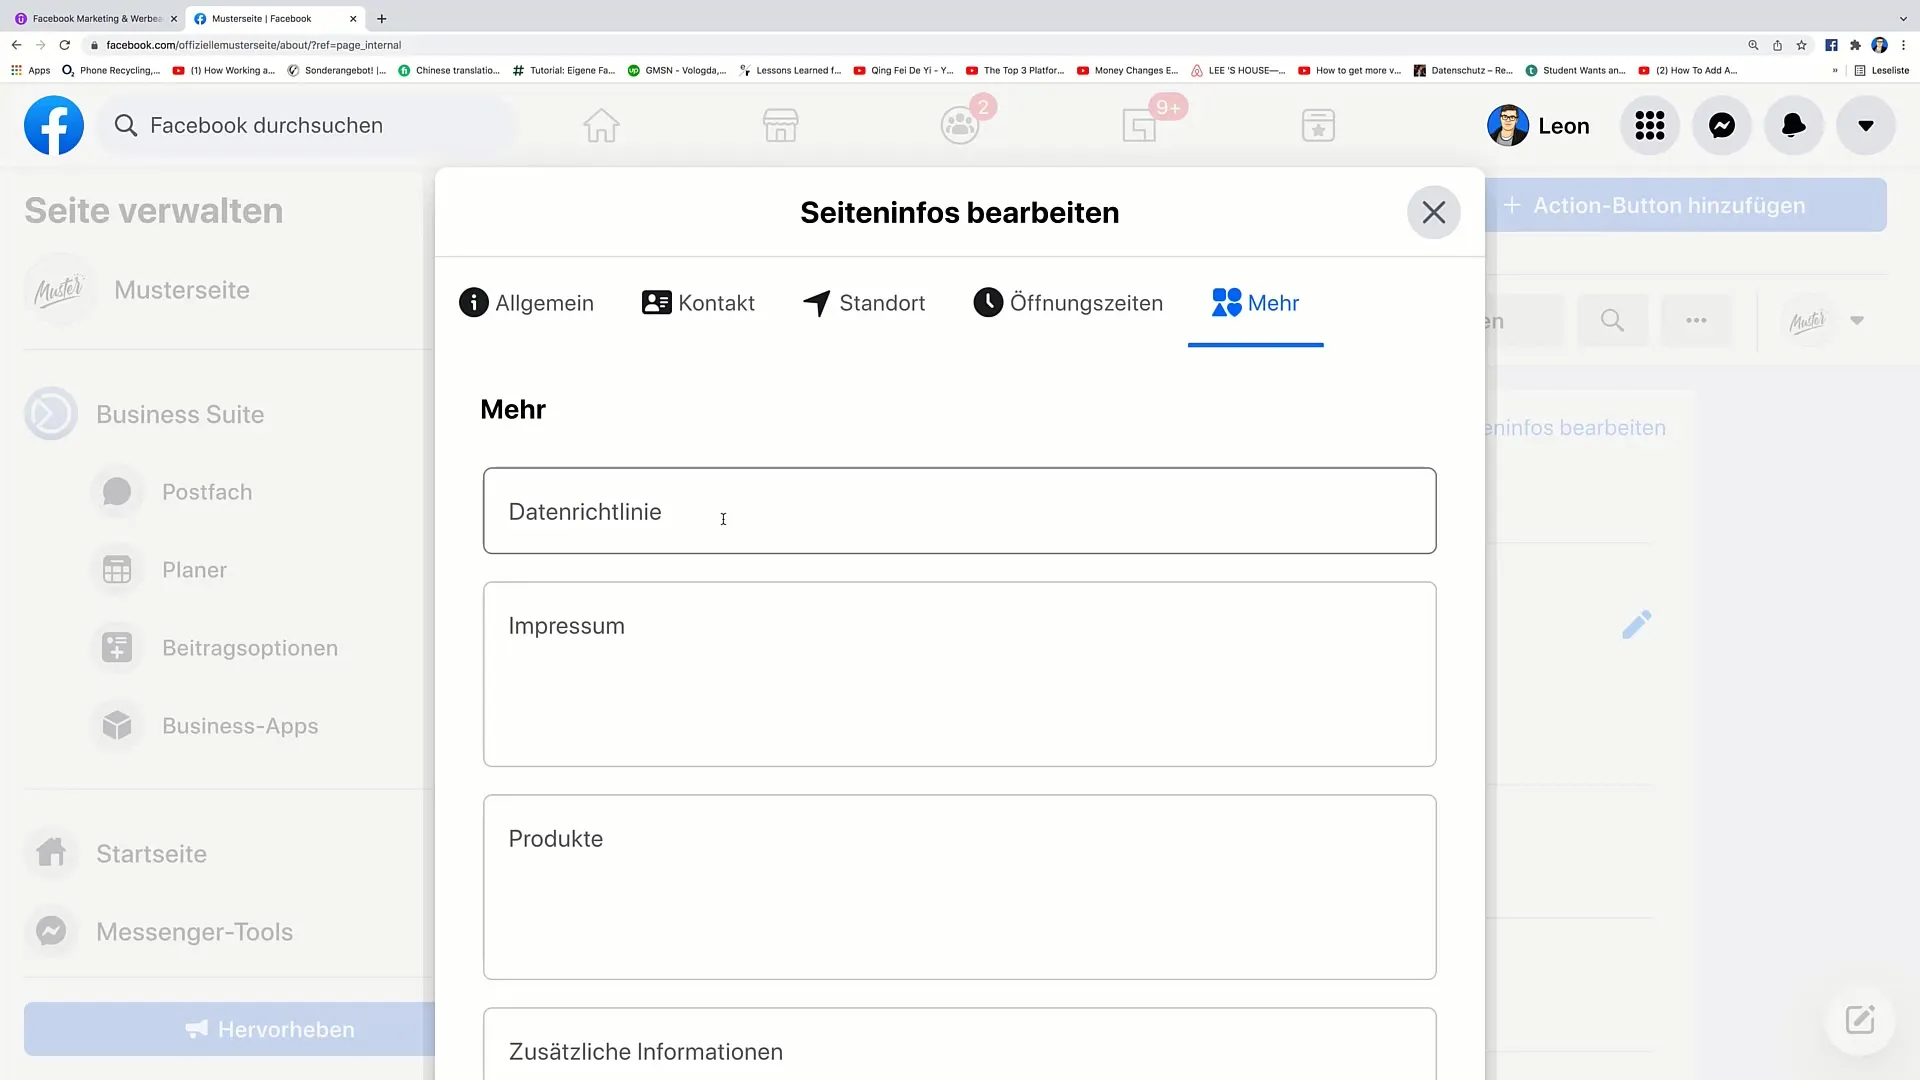The image size is (1920, 1080).
Task: Open Messenger from the top bar
Action: click(1722, 126)
